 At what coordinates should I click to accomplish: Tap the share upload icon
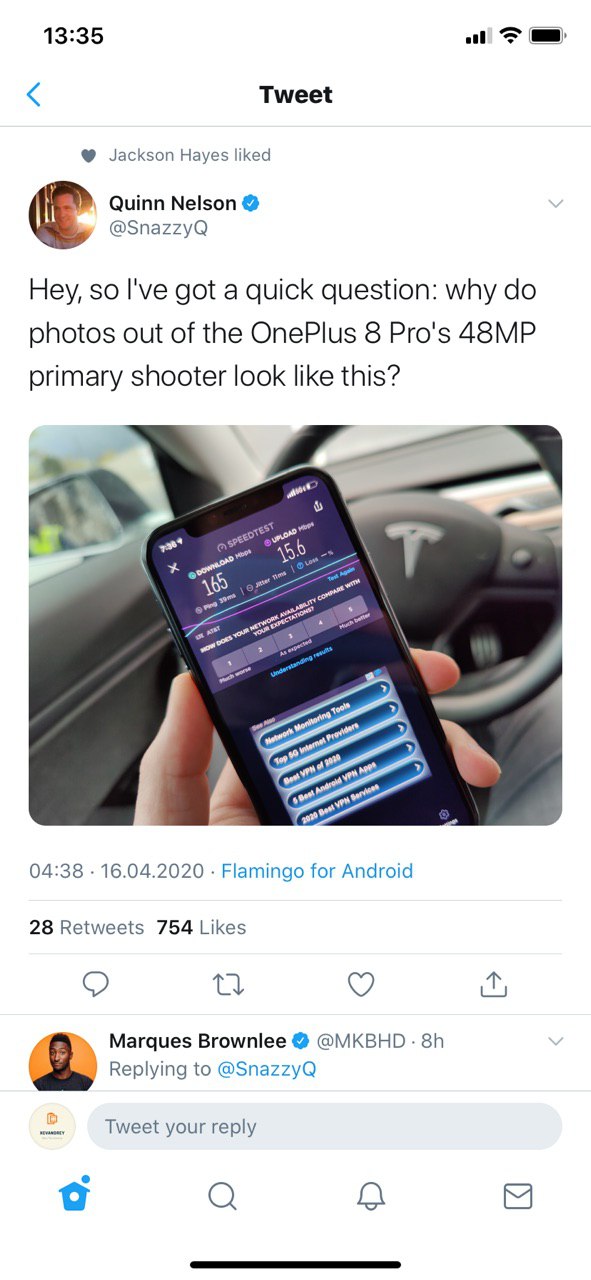494,985
